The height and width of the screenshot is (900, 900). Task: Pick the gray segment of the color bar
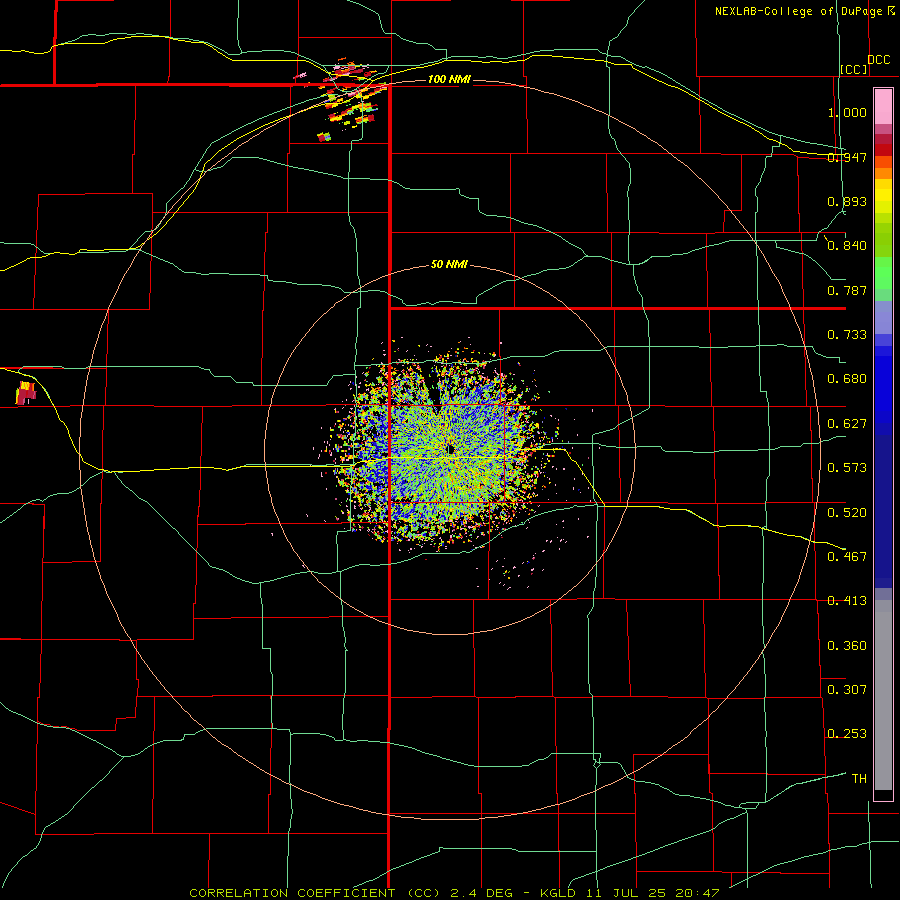click(x=883, y=695)
